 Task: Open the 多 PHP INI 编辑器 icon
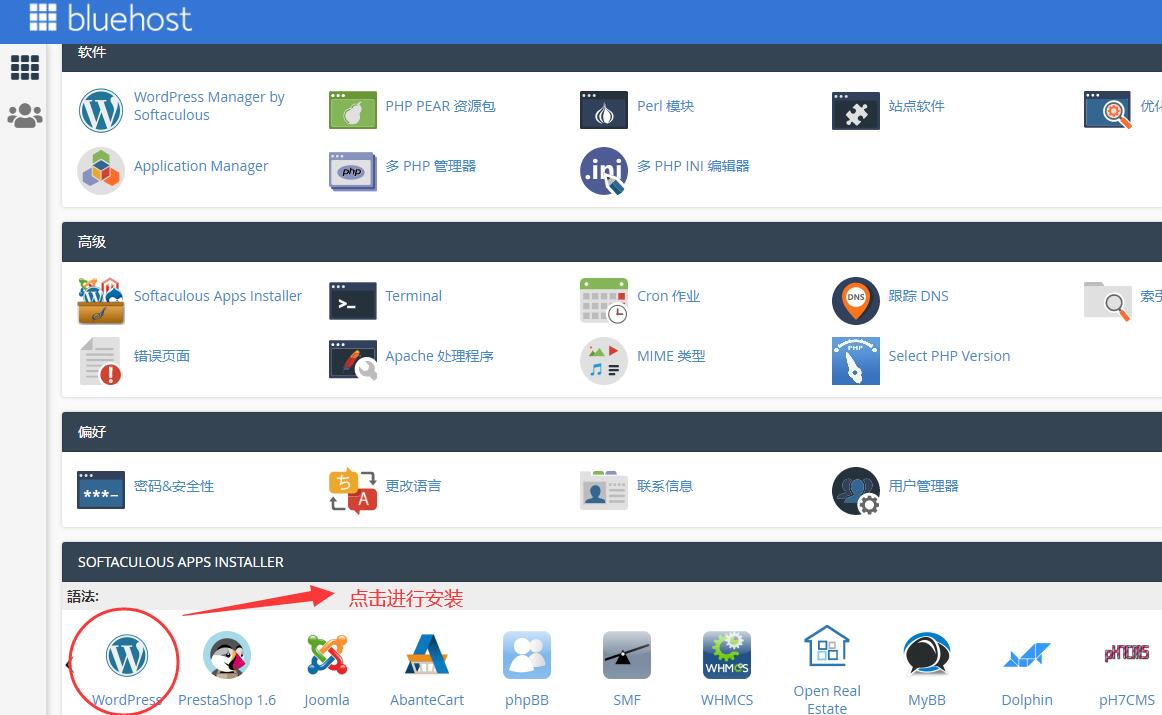pyautogui.click(x=604, y=171)
